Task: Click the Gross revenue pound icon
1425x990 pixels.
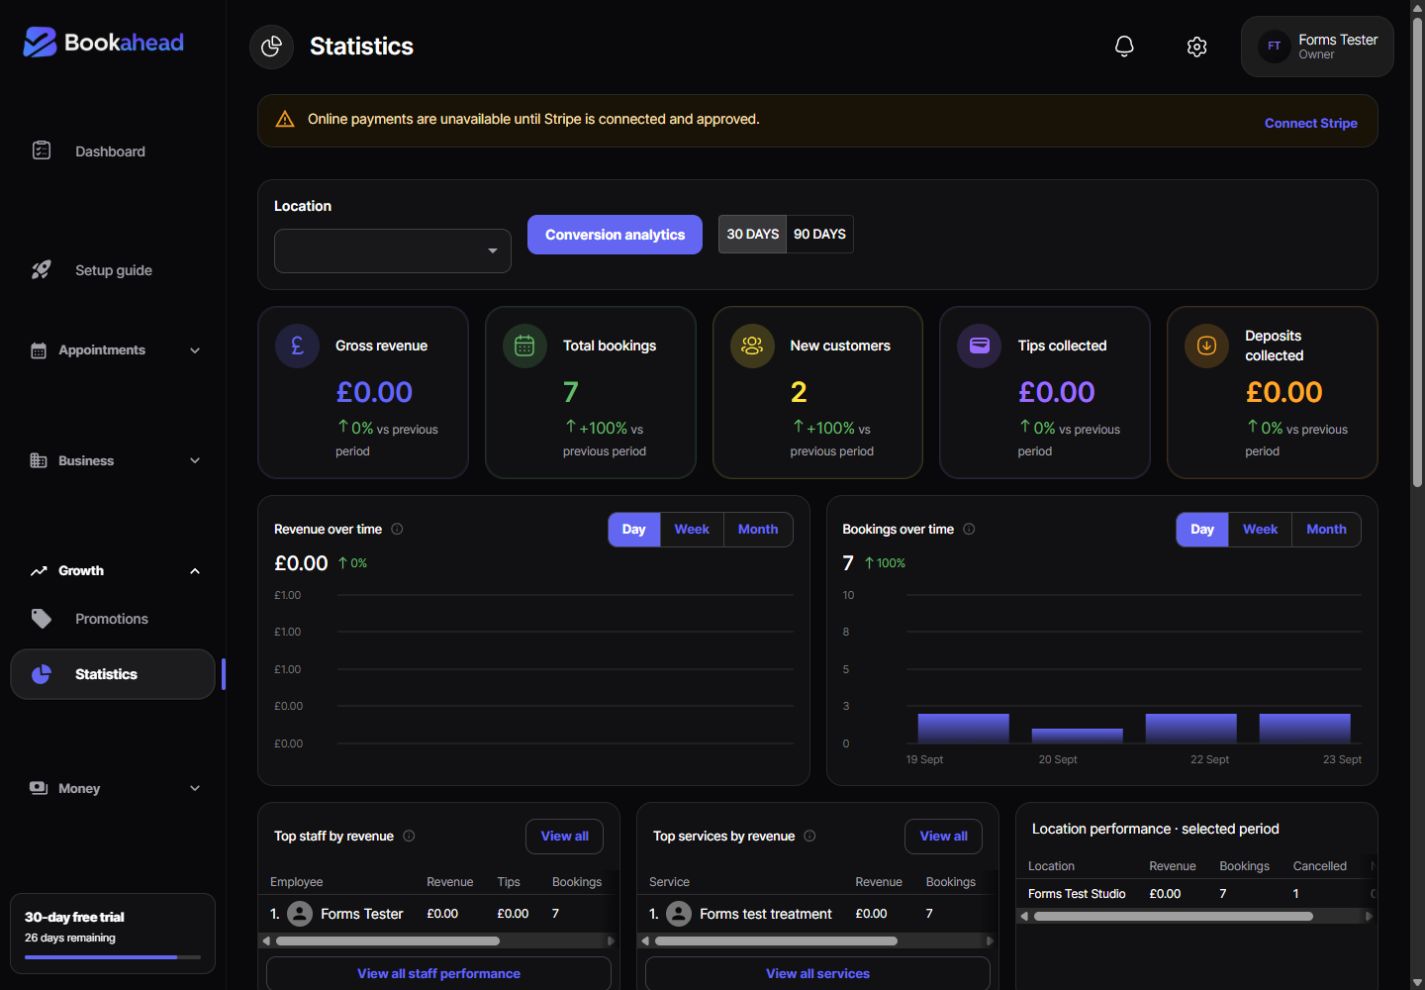Action: (297, 346)
